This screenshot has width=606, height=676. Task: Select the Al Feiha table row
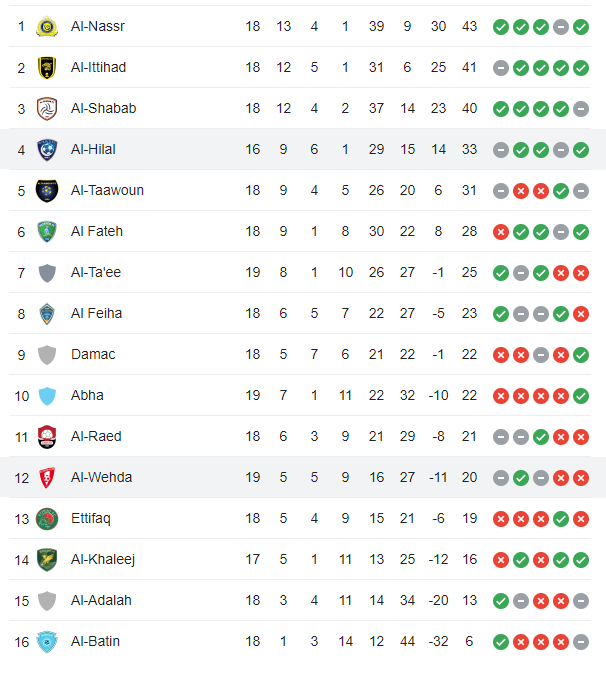[x=300, y=313]
